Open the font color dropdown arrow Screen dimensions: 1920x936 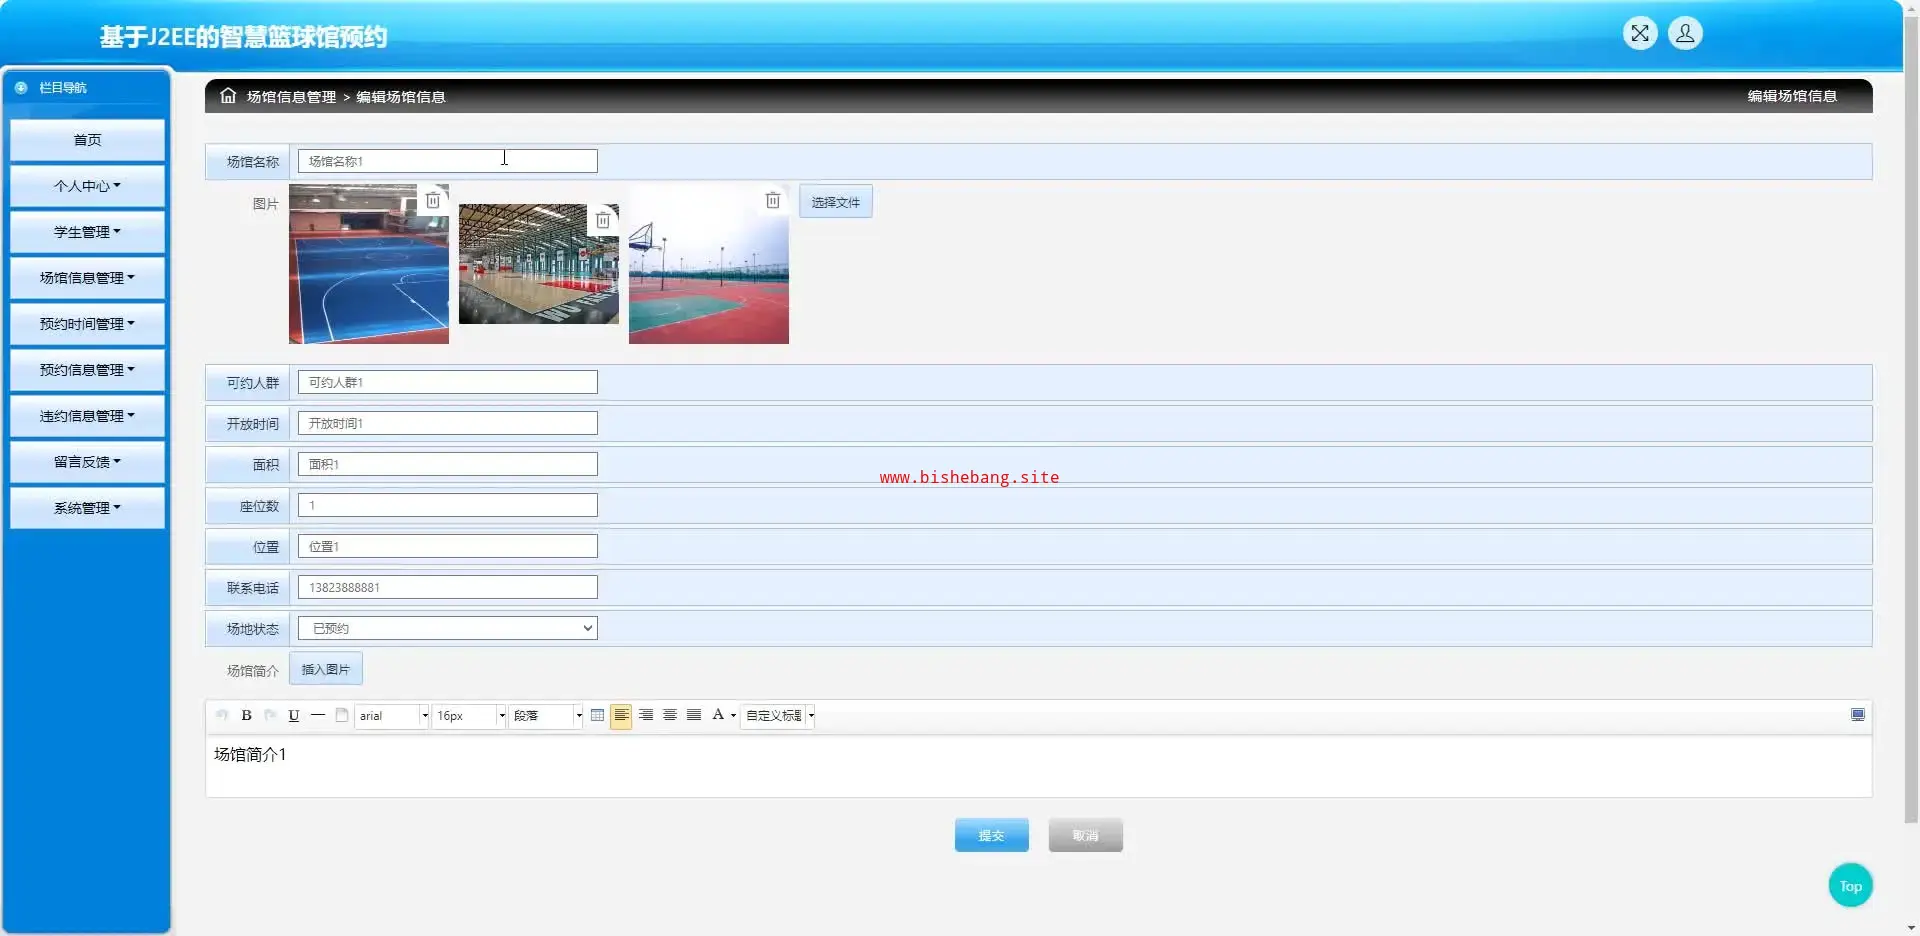[733, 716]
